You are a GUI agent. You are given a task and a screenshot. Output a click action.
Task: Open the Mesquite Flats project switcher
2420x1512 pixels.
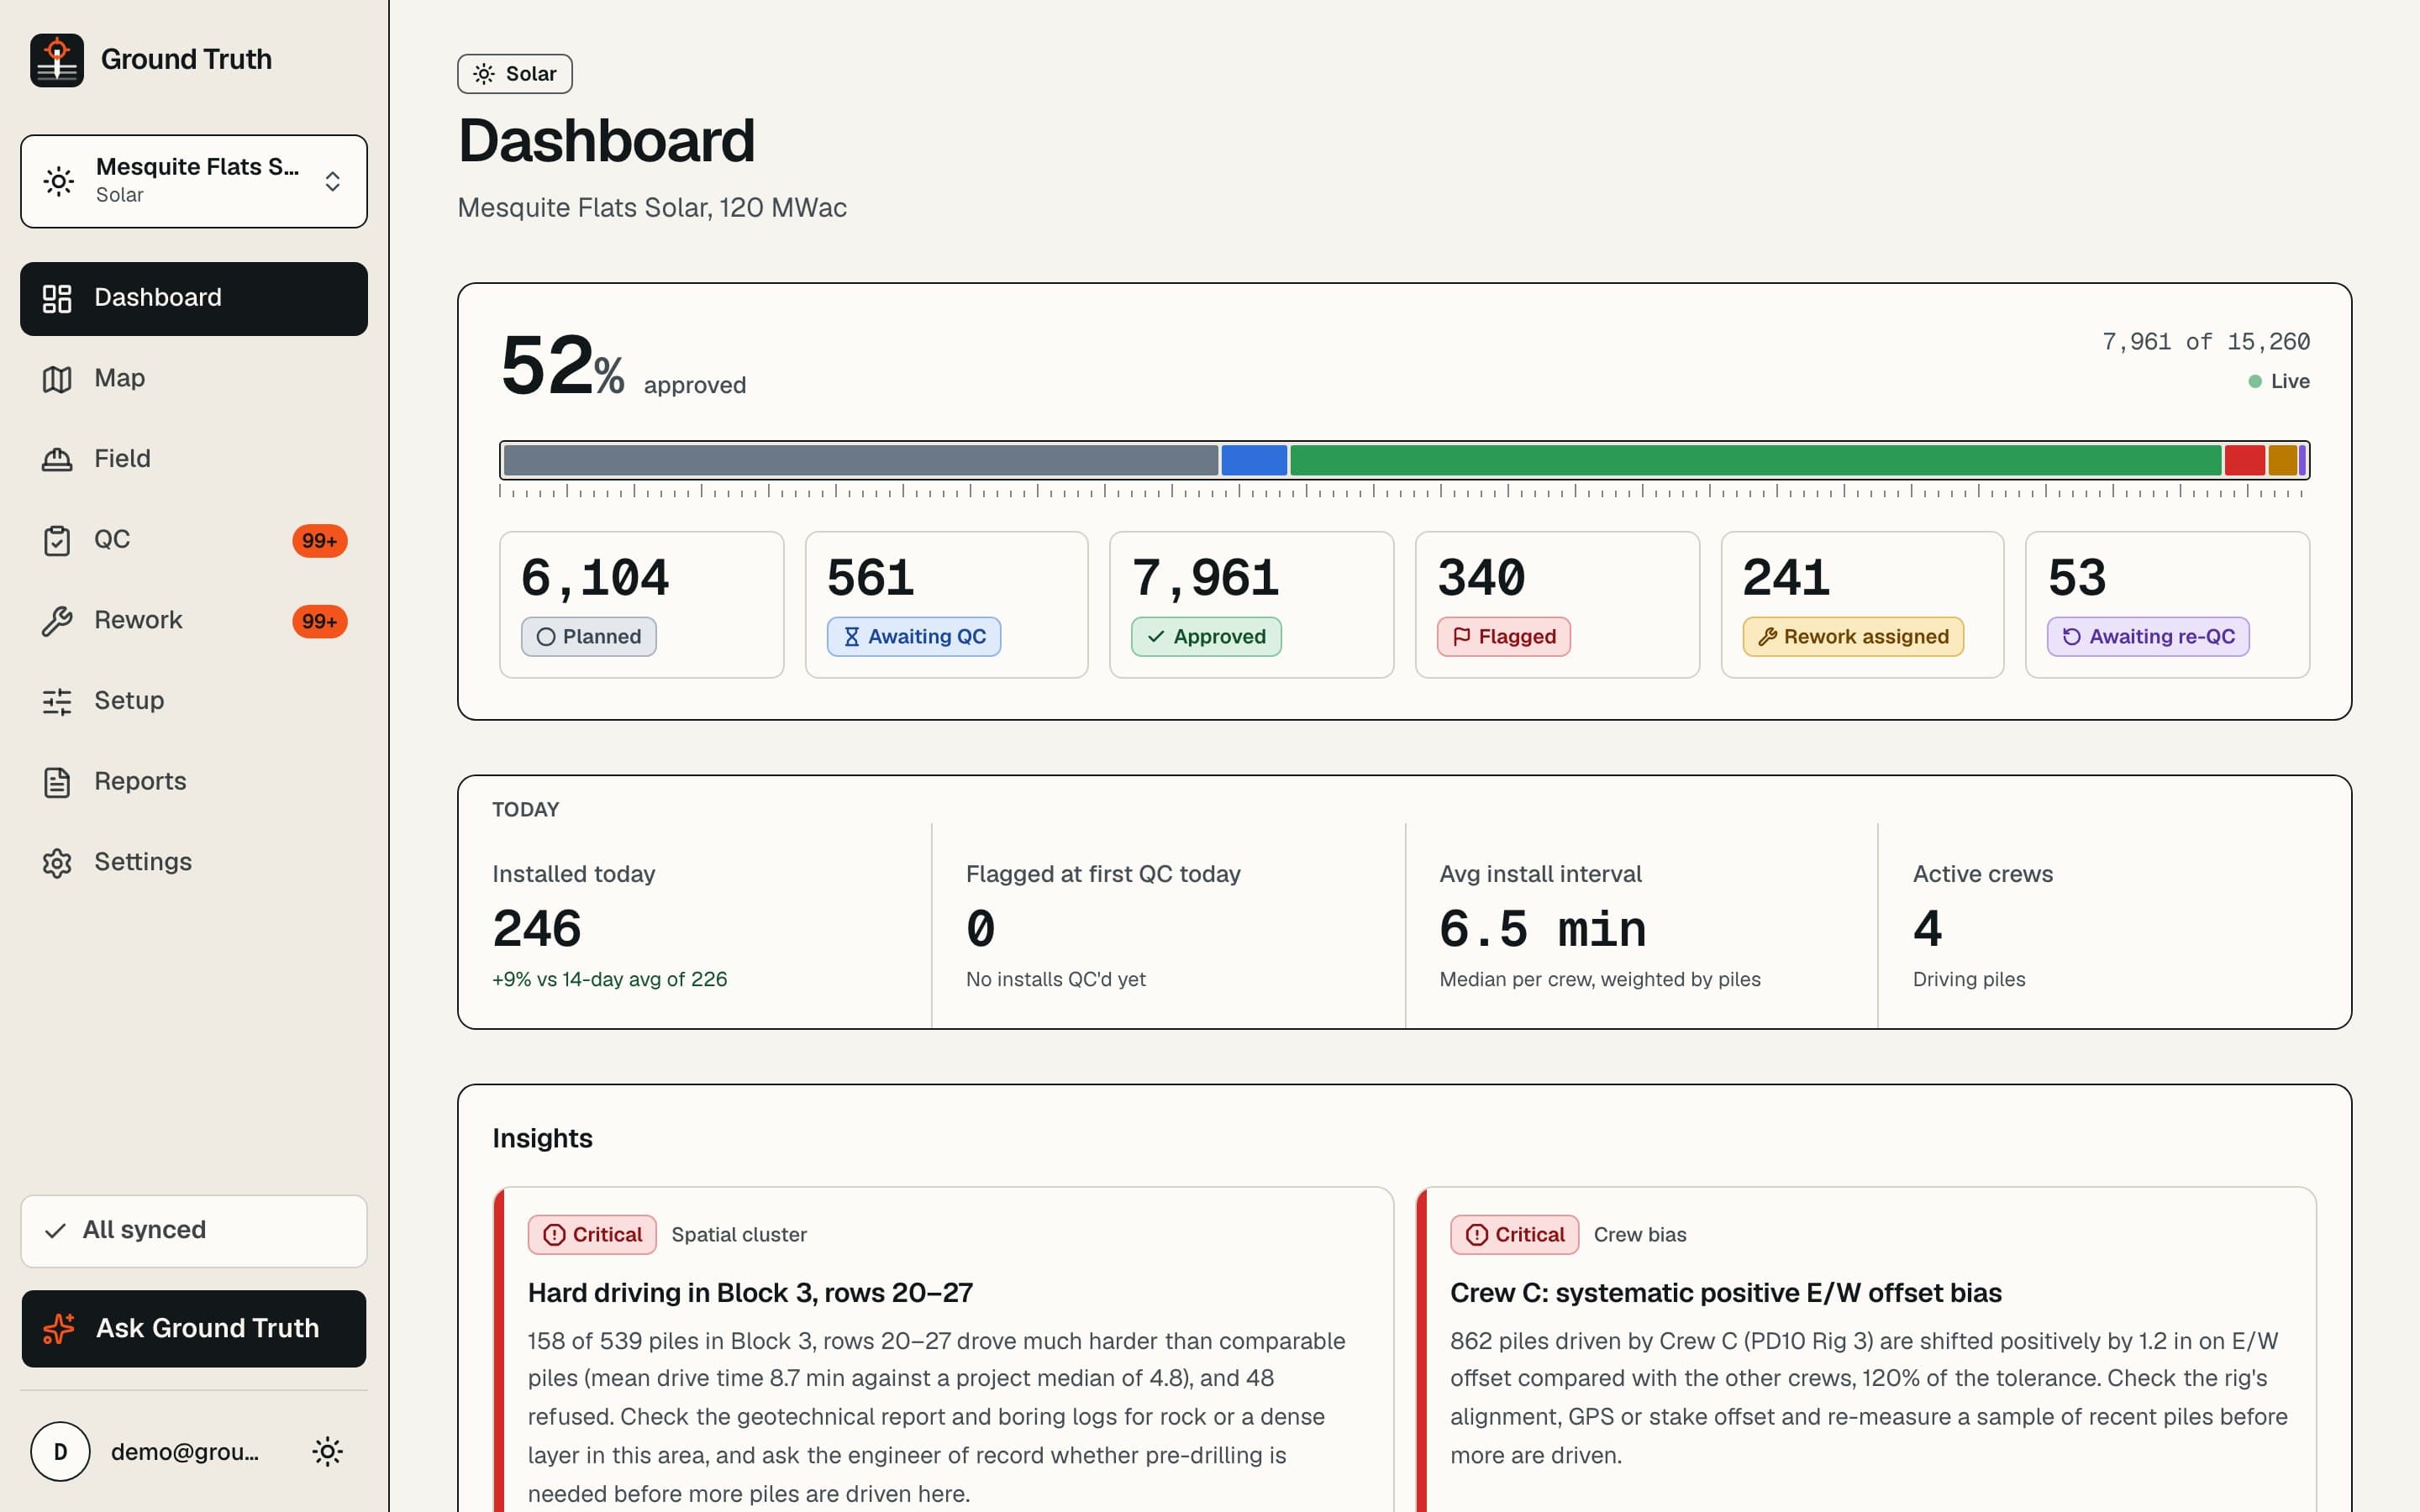click(x=194, y=181)
